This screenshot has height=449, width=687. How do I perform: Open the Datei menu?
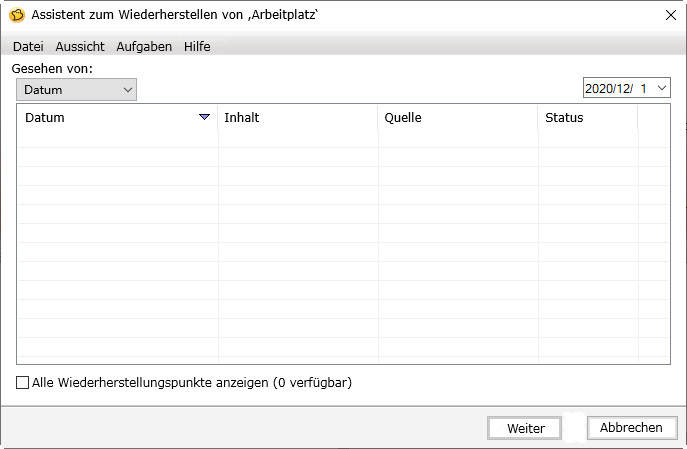[28, 46]
